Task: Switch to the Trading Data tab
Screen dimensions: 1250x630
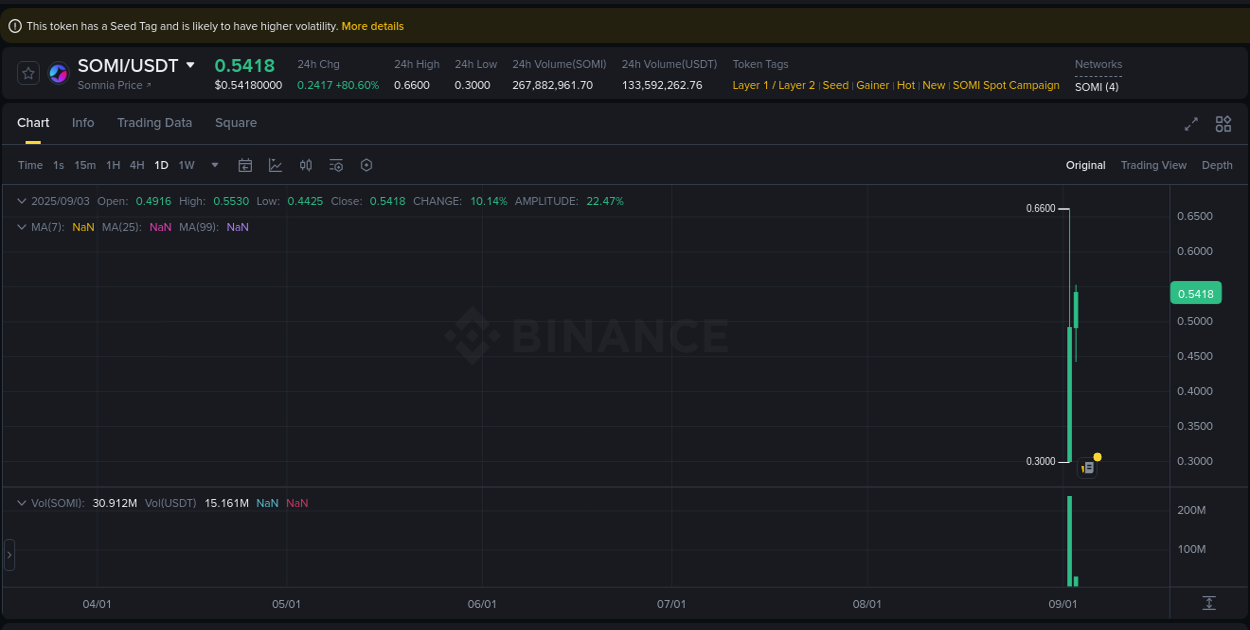Action: click(154, 123)
